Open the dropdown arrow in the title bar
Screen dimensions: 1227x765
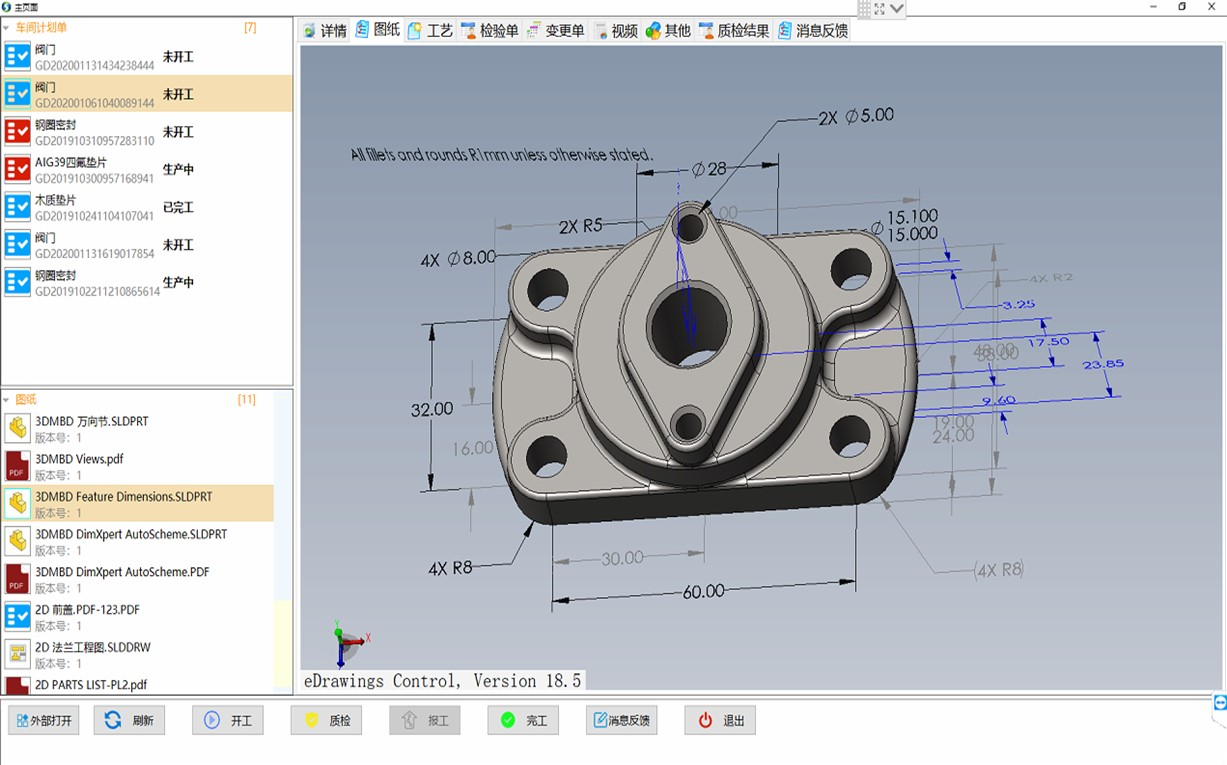click(897, 9)
